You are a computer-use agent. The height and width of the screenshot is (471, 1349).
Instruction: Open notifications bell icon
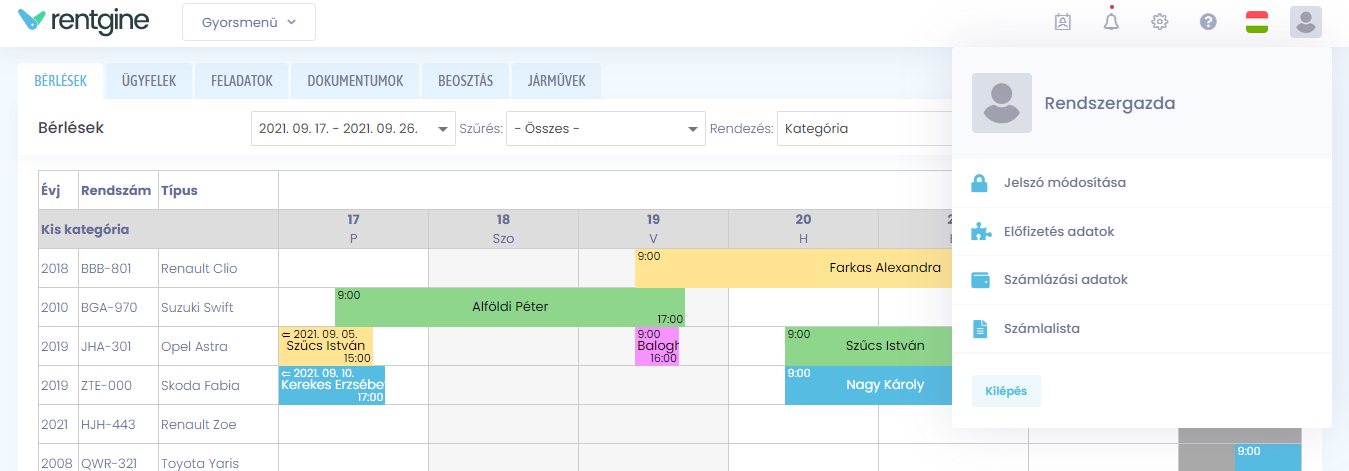pyautogui.click(x=1111, y=22)
